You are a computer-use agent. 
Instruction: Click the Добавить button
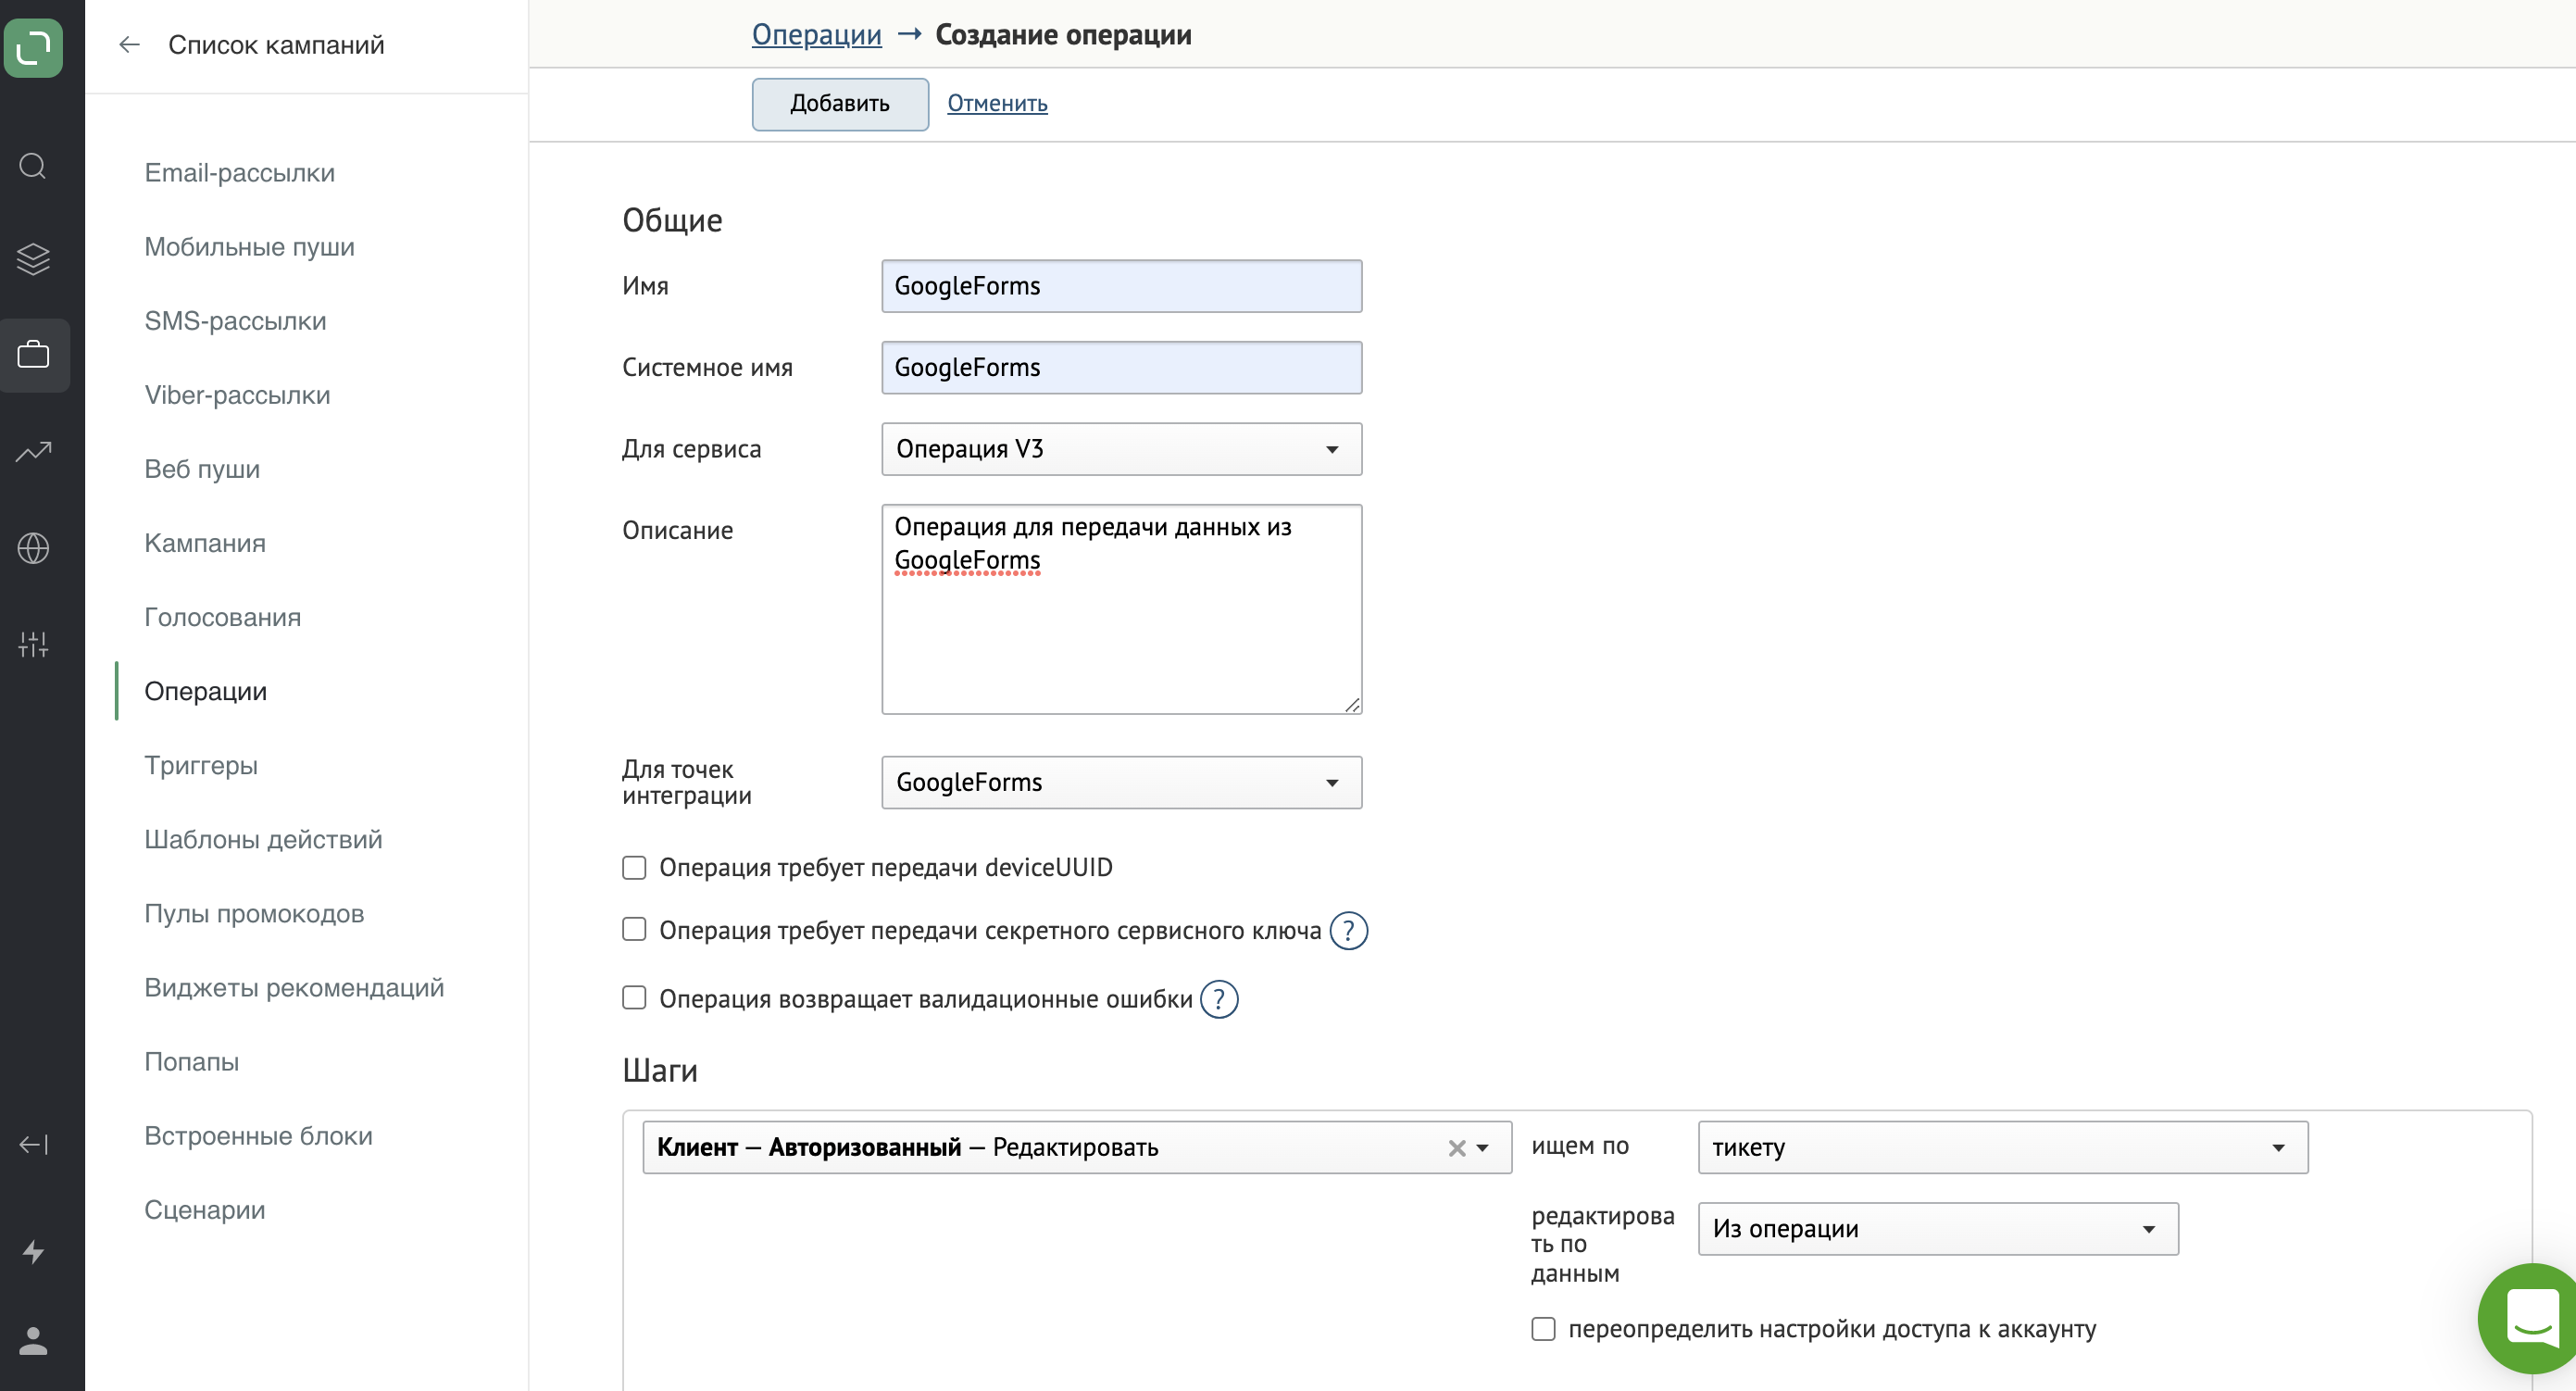pos(840,104)
